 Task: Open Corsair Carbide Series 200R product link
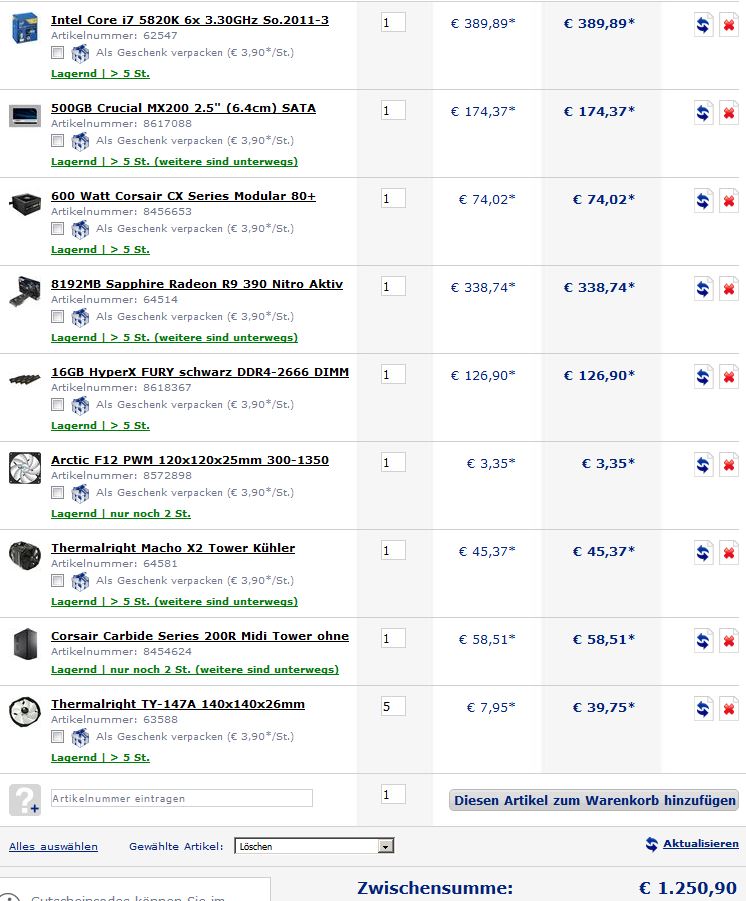coord(200,636)
